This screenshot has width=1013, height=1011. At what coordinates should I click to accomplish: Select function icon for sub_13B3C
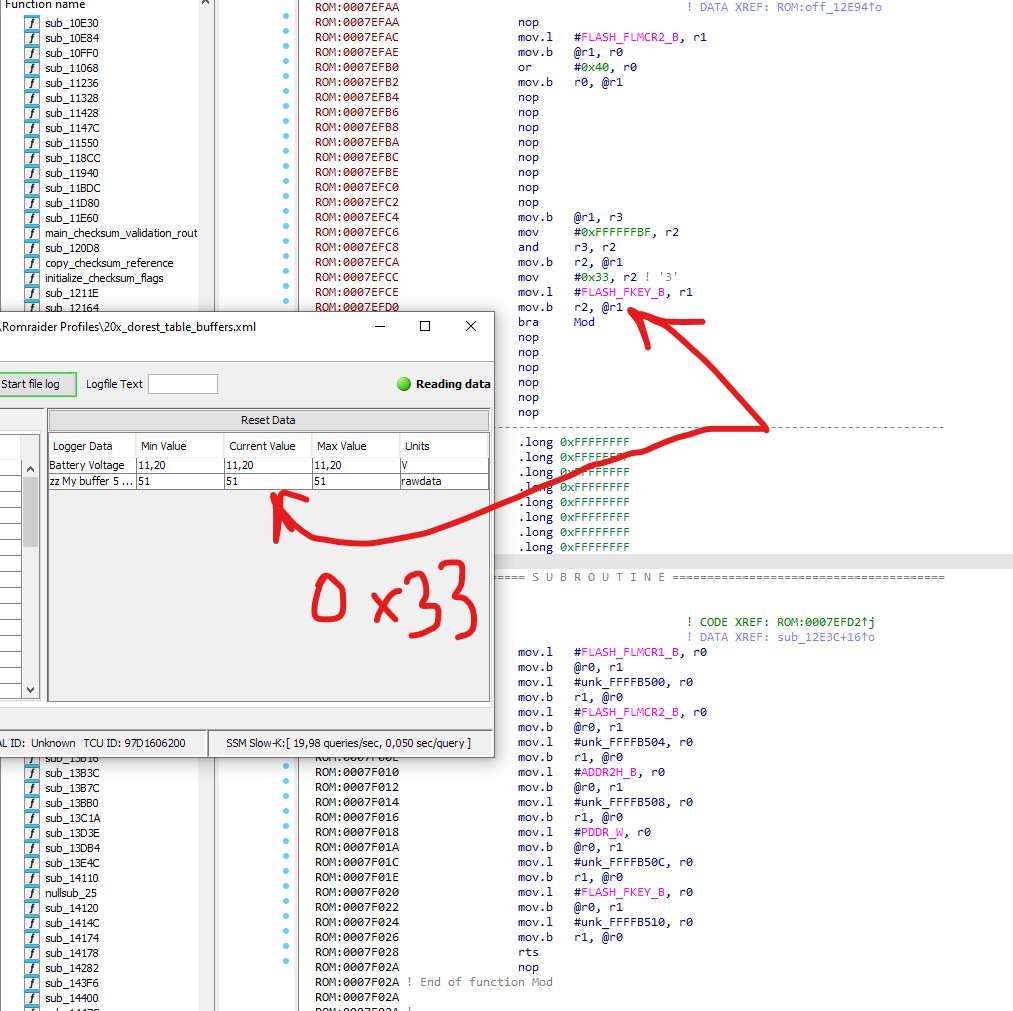32,773
